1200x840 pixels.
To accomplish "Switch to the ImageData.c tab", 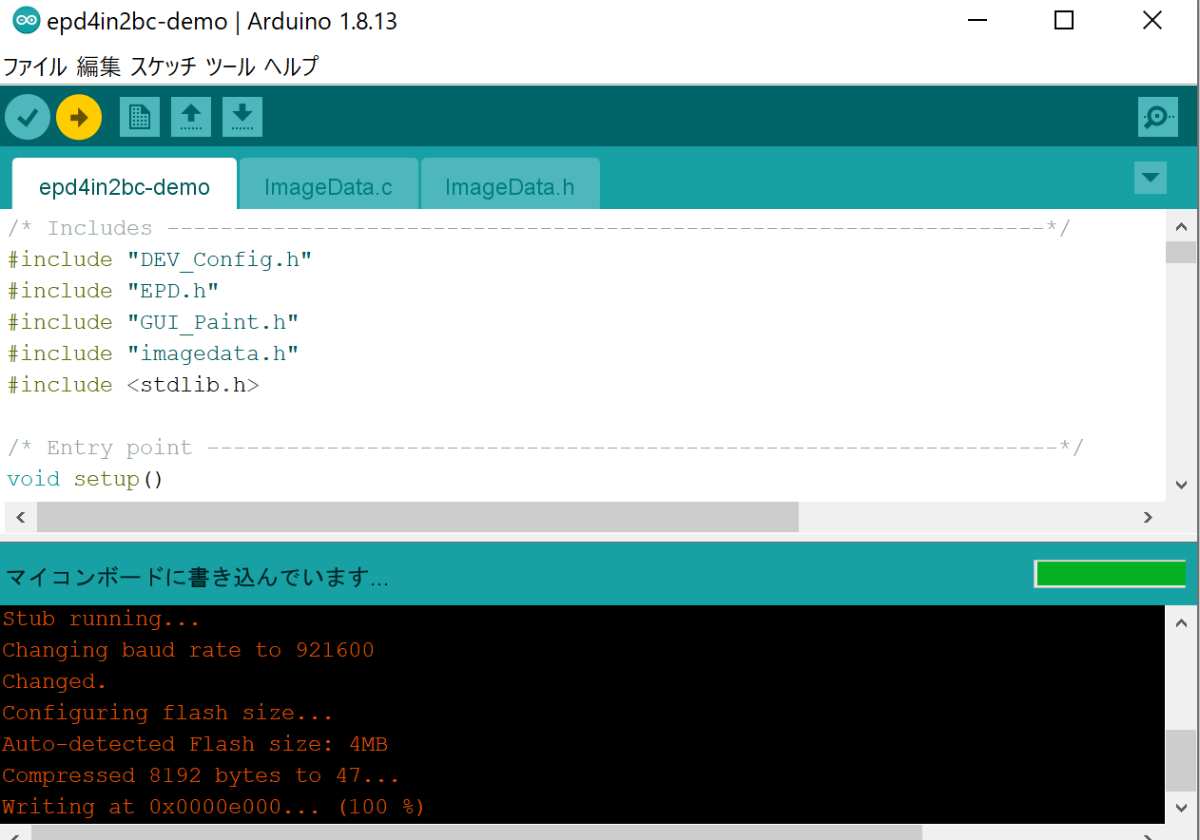I will pos(328,186).
